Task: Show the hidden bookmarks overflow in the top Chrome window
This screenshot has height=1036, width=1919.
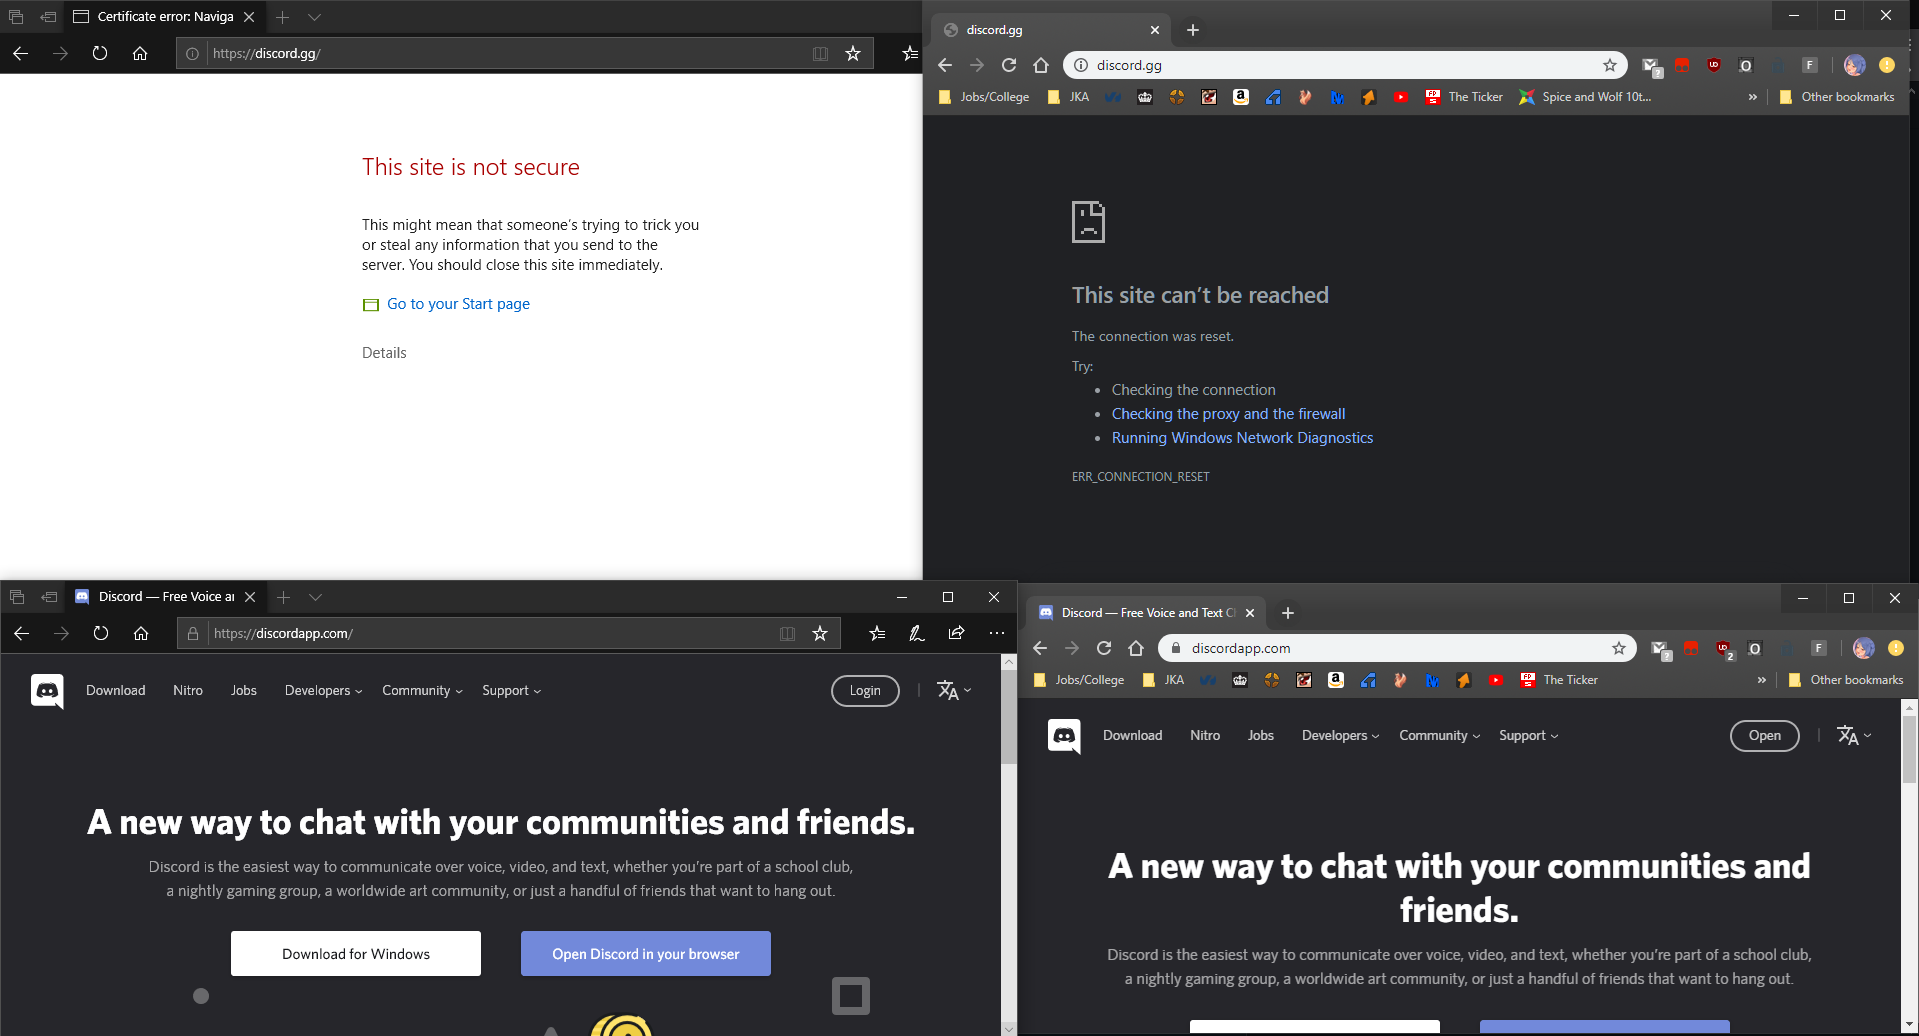Action: point(1752,97)
